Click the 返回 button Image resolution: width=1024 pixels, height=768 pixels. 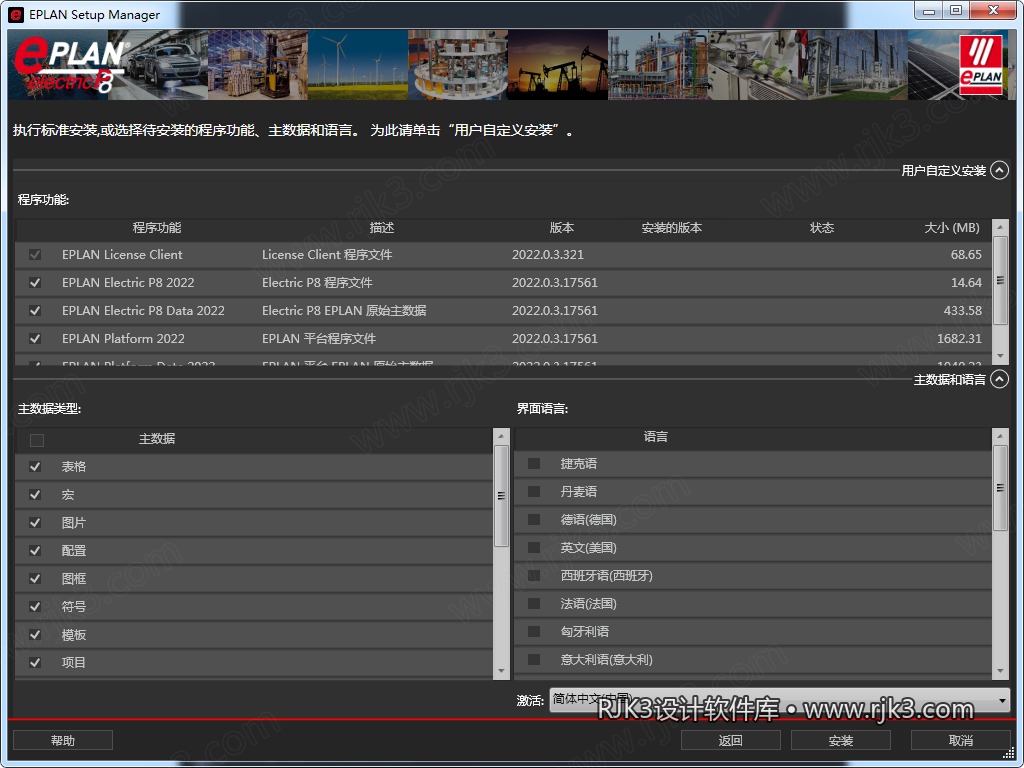click(731, 741)
